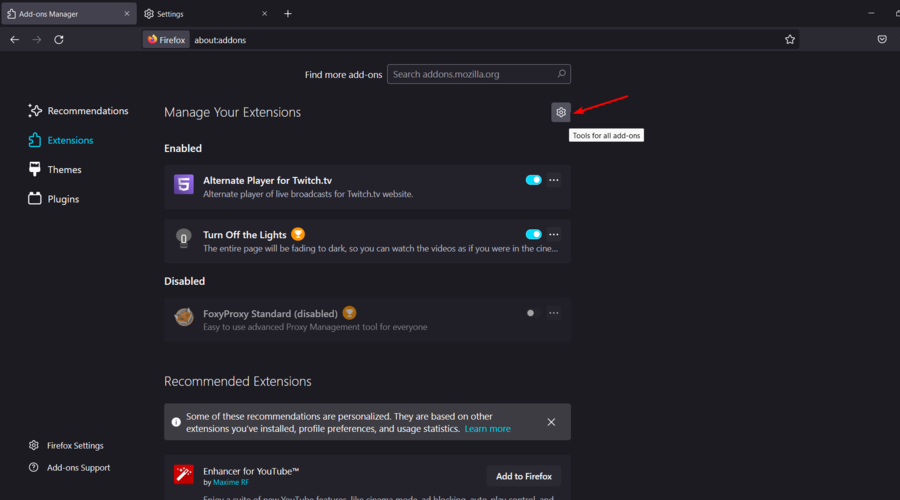Click the Enhancer for YouTube wand icon
The width and height of the screenshot is (900, 500).
tap(184, 475)
